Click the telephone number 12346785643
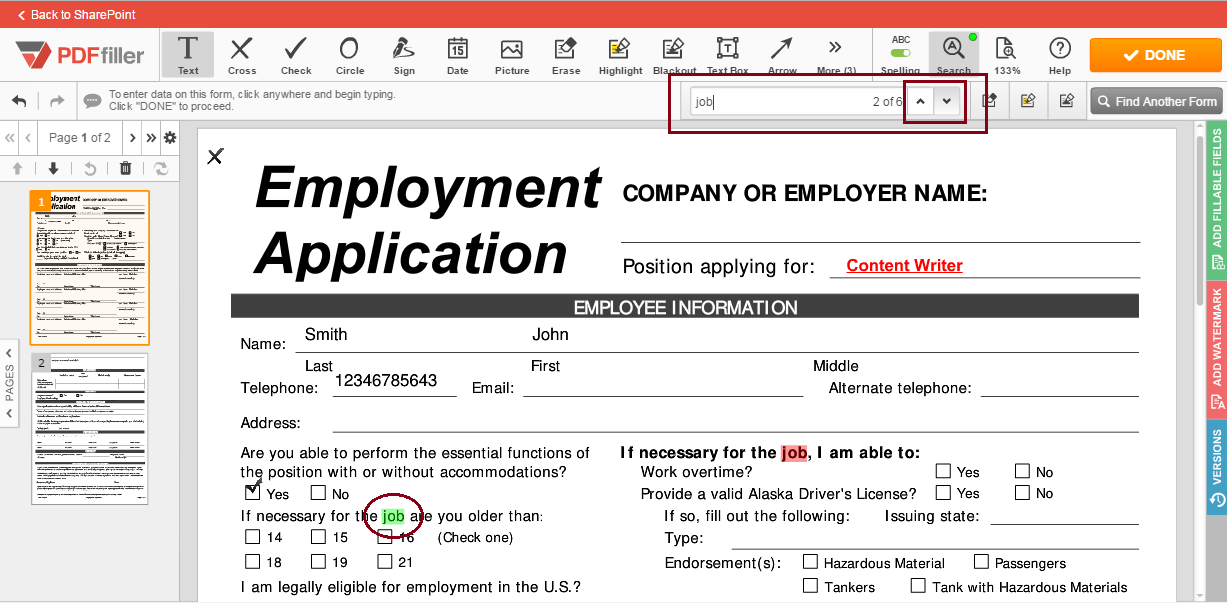 386,381
